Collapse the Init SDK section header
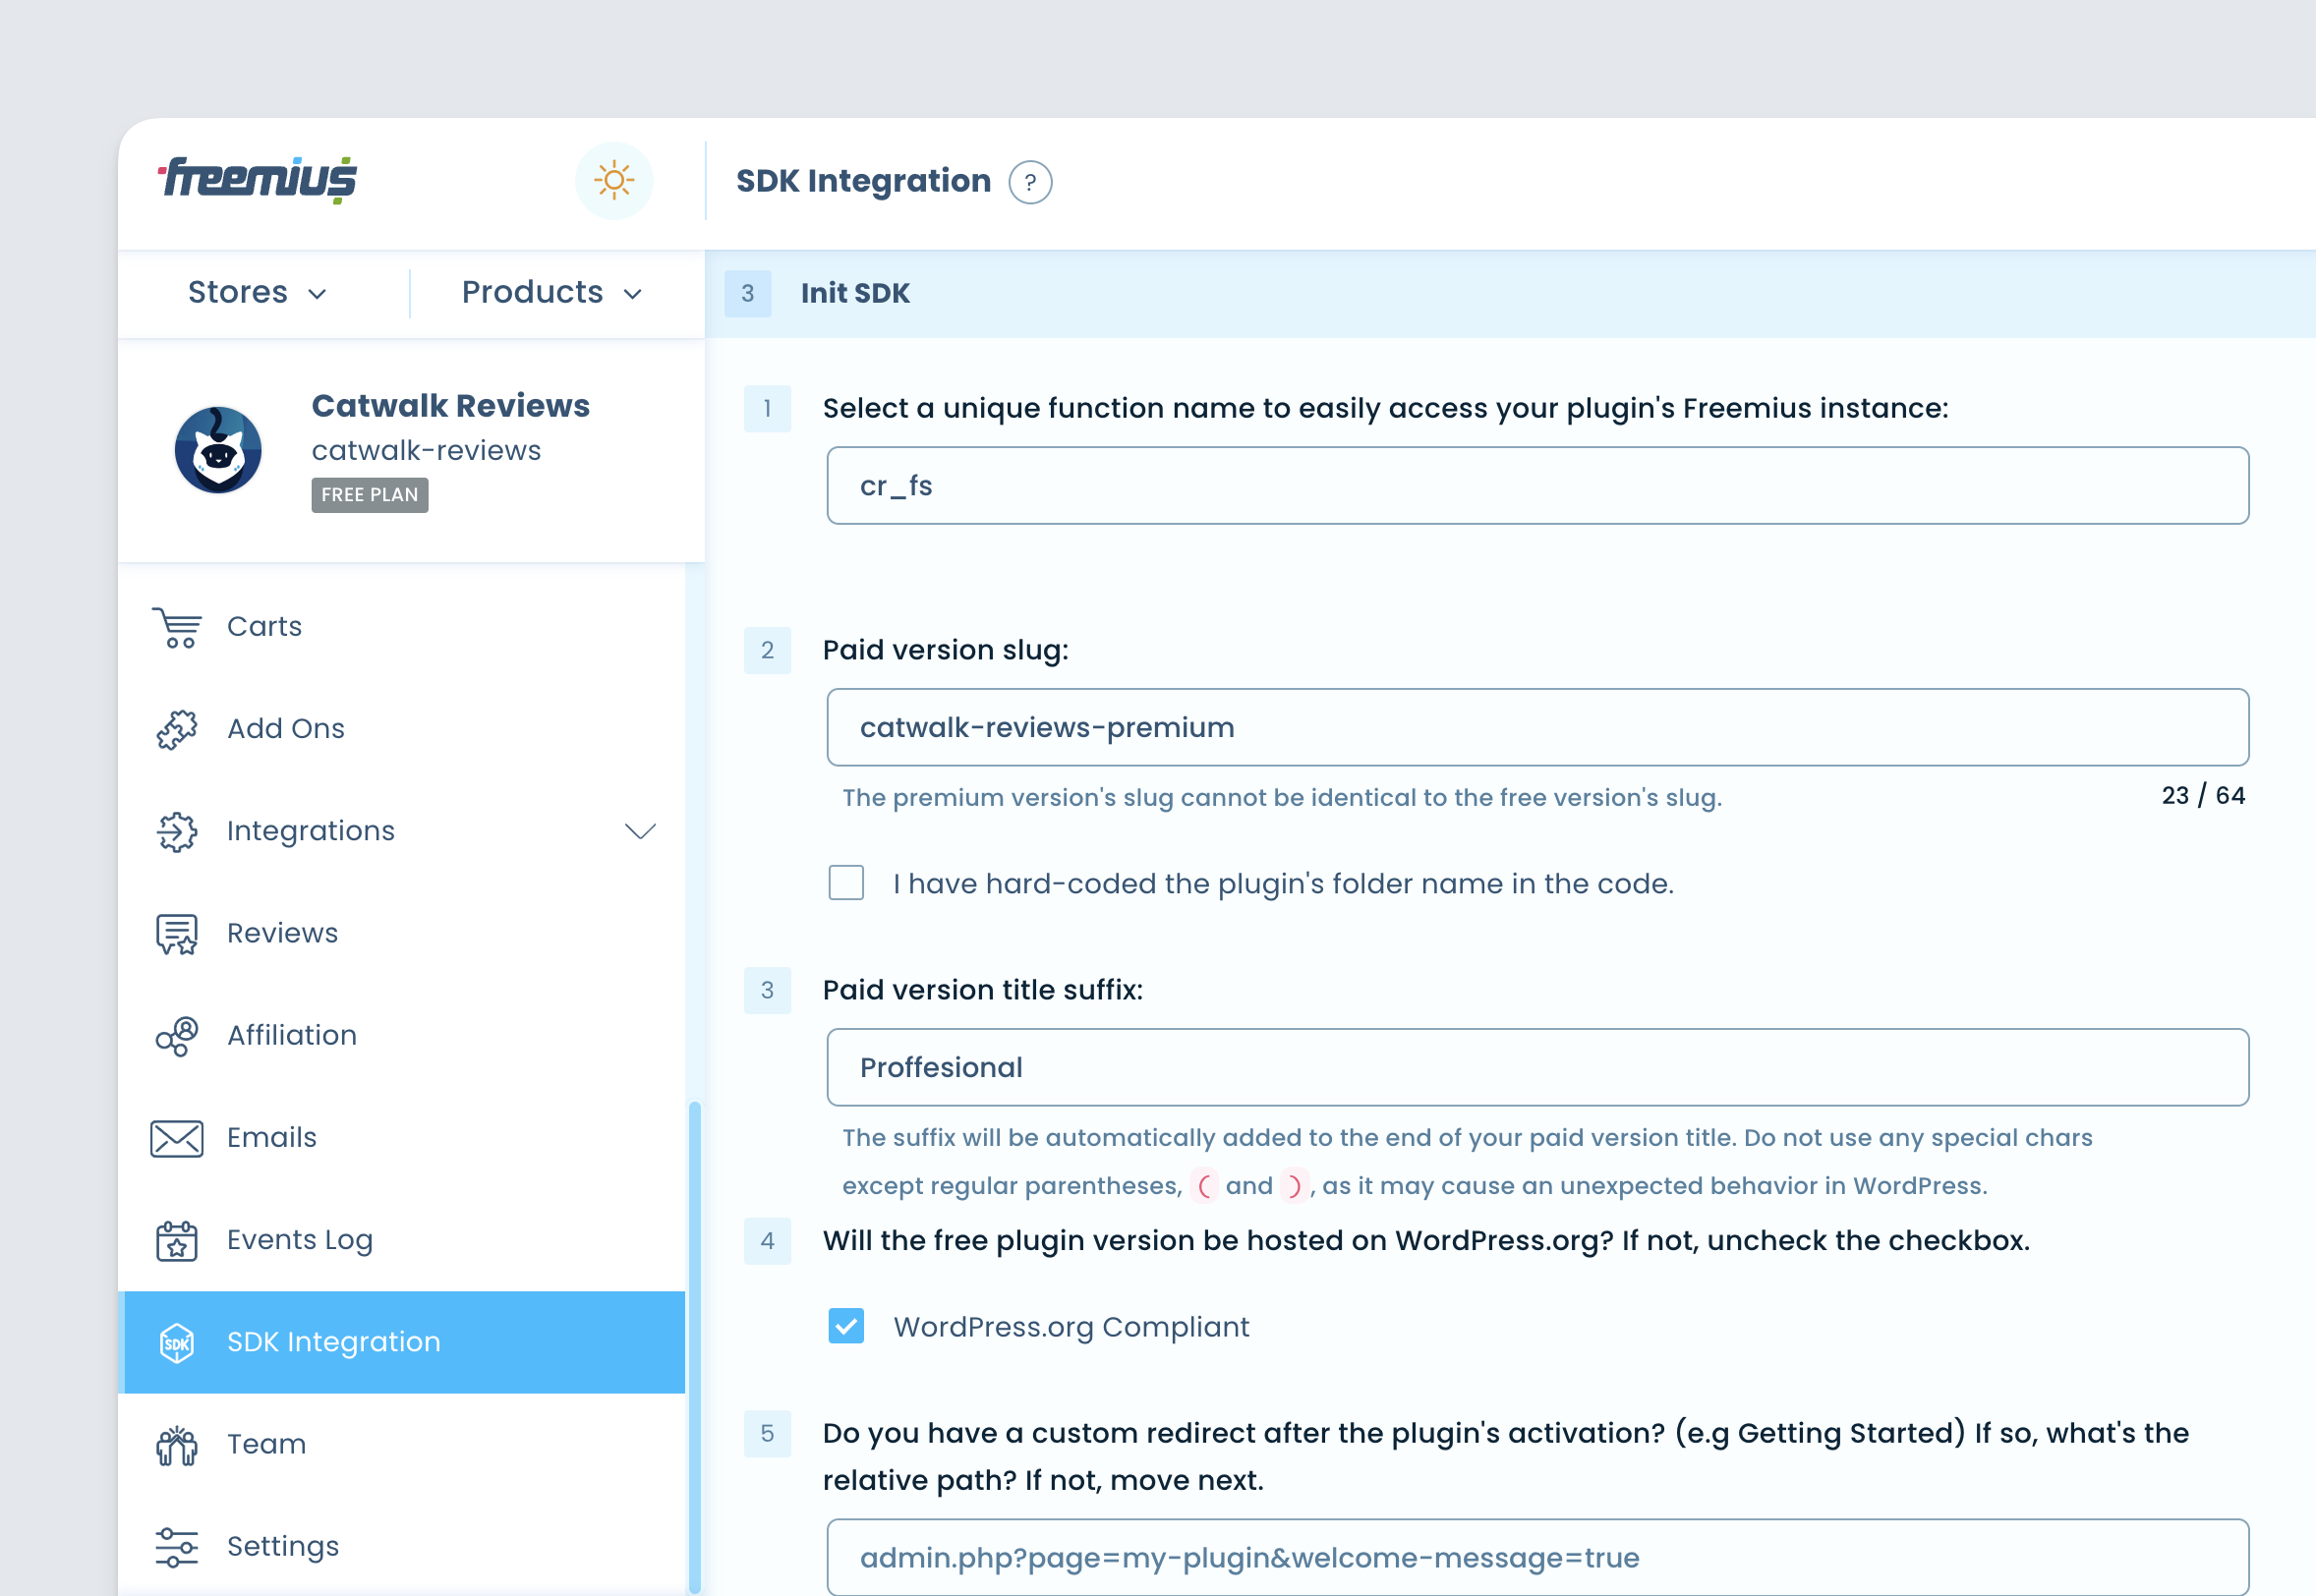 (x=1510, y=293)
